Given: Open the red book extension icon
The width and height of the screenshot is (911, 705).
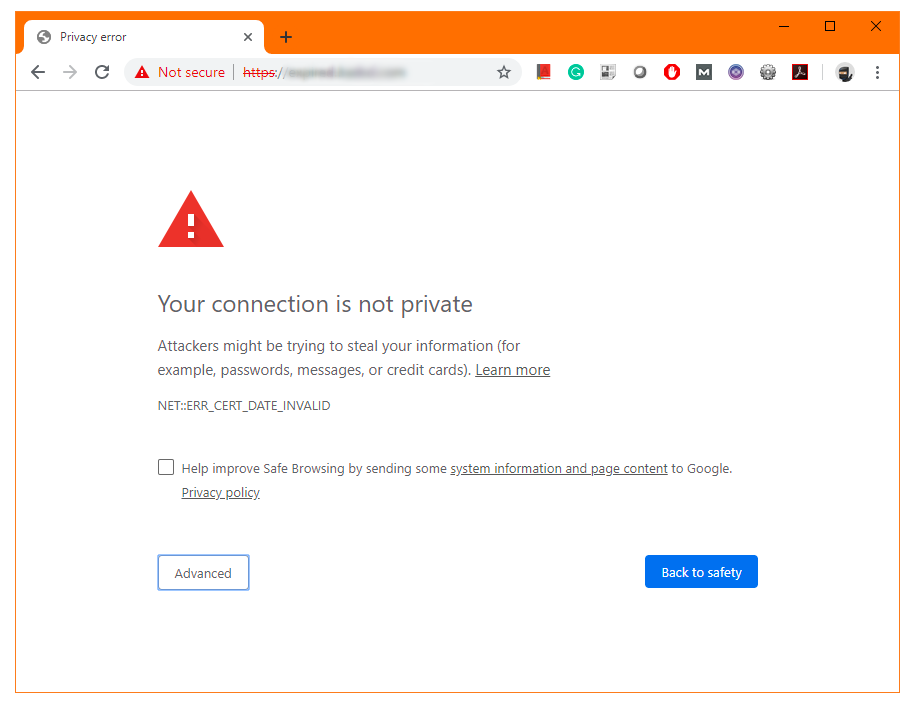Looking at the screenshot, I should [x=544, y=72].
